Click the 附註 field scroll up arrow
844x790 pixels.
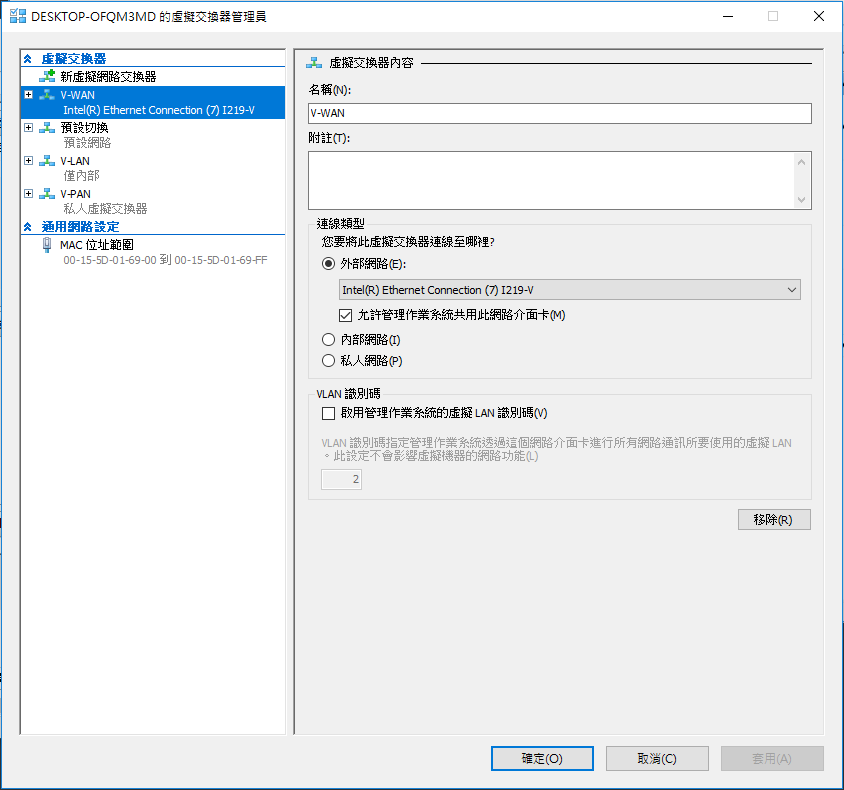802,161
